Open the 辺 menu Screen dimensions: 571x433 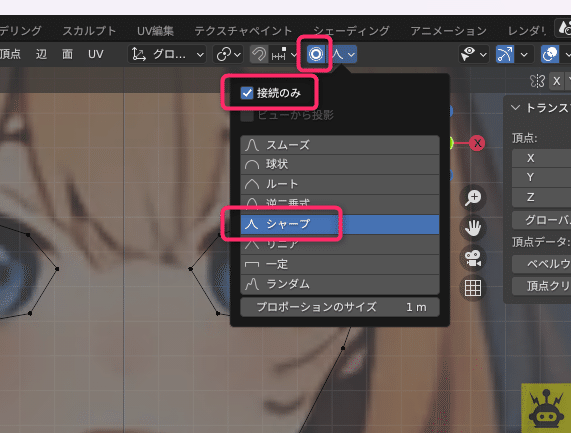tap(41, 54)
